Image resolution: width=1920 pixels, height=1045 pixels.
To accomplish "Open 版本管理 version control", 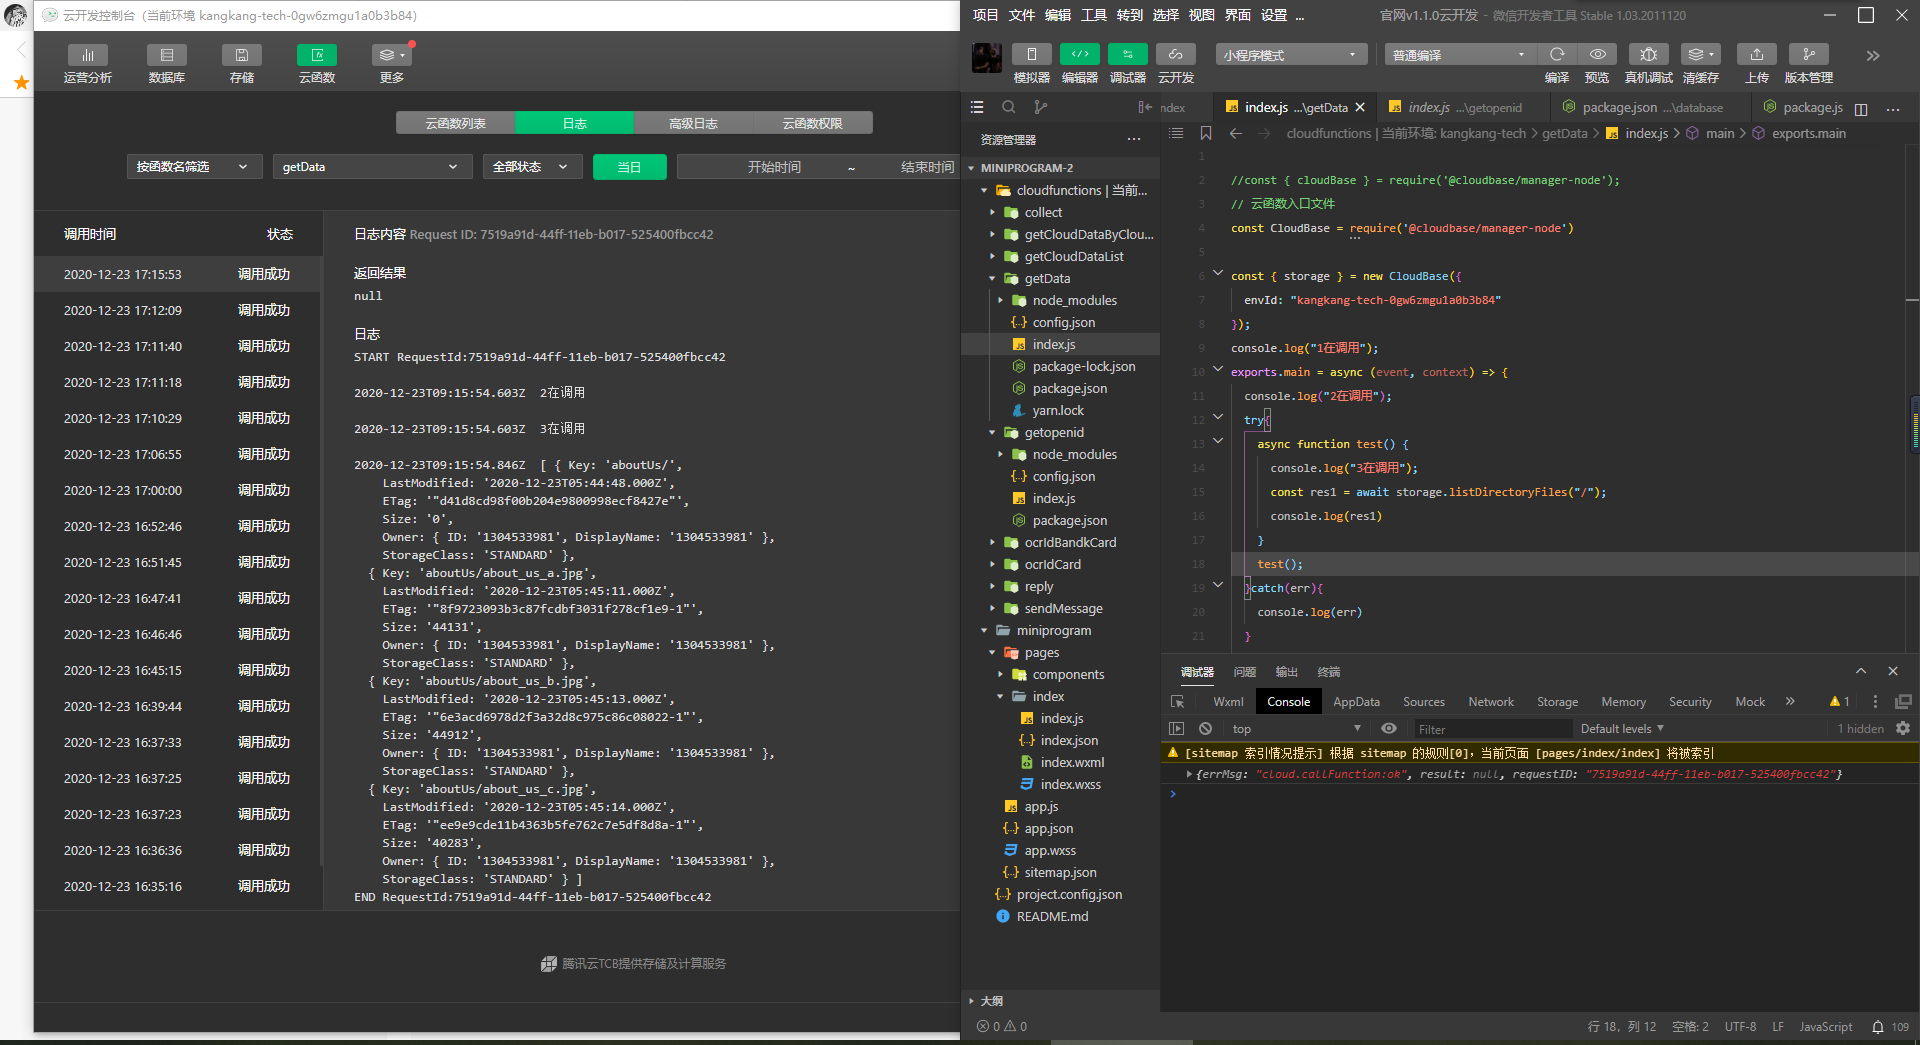I will click(1809, 55).
